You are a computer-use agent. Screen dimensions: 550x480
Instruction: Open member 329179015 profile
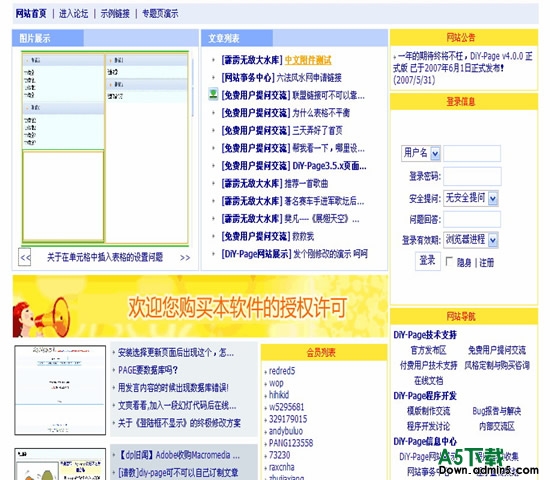click(288, 419)
